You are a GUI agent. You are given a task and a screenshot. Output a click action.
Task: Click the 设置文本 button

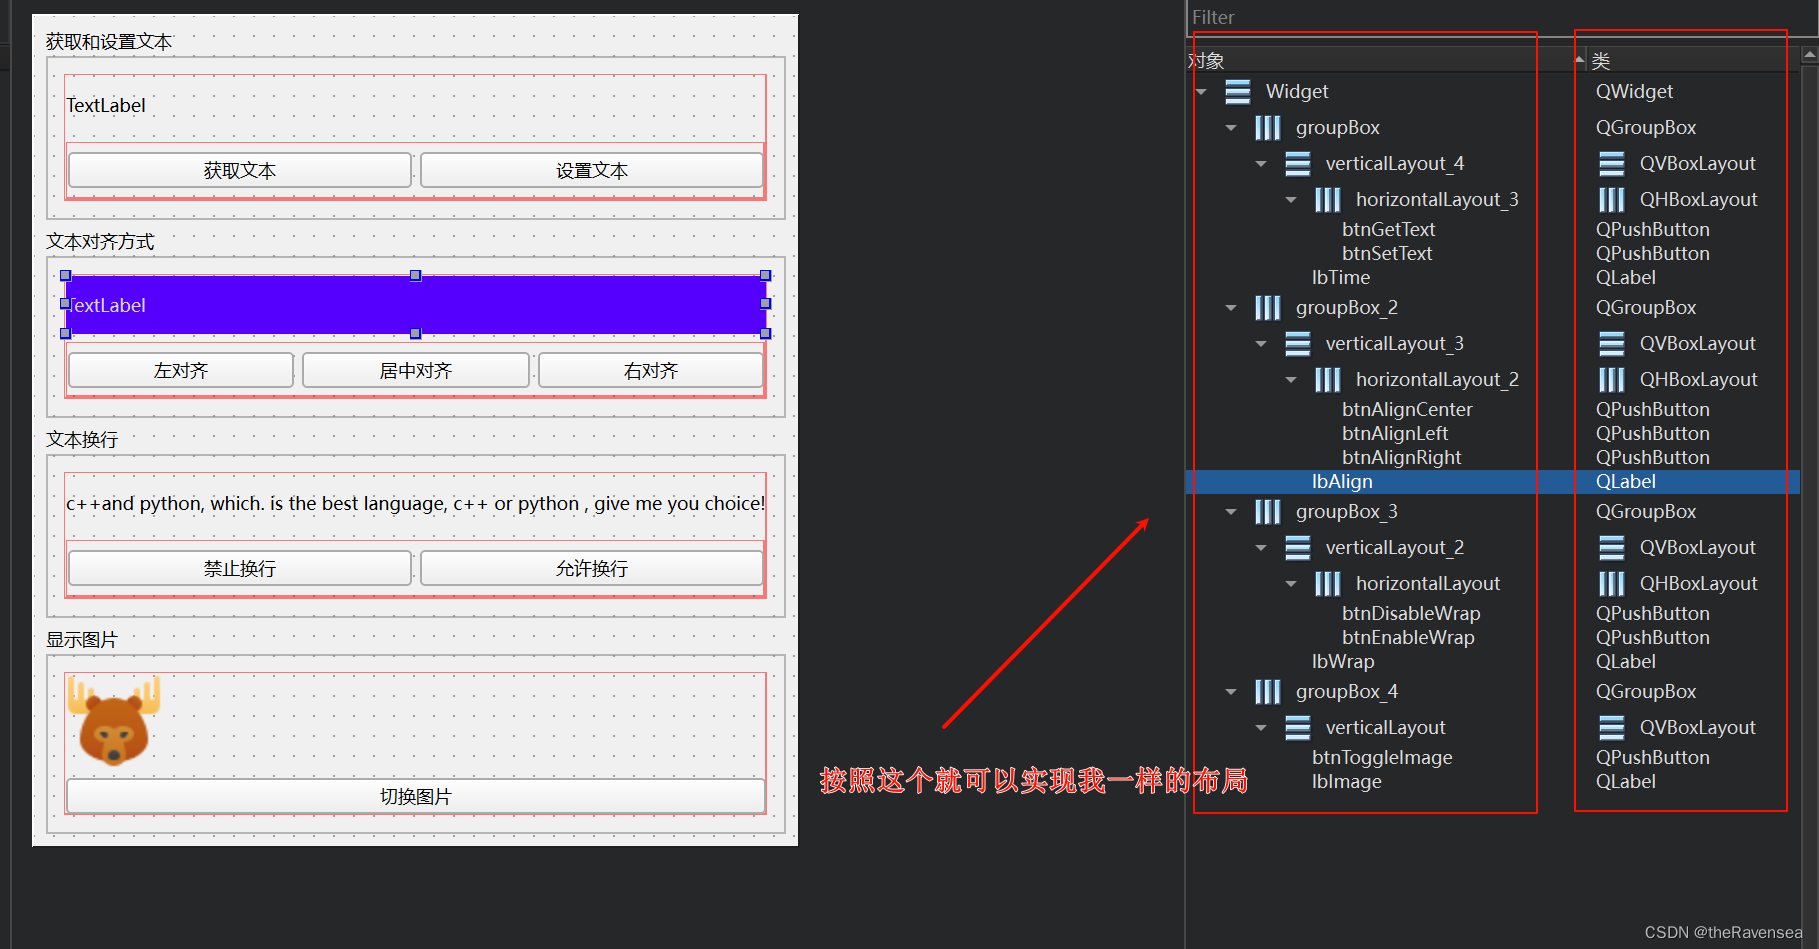pos(592,170)
